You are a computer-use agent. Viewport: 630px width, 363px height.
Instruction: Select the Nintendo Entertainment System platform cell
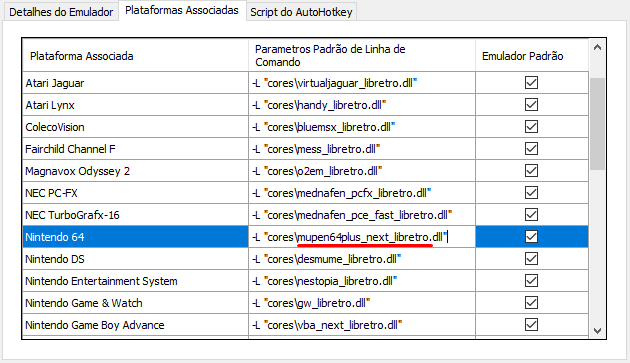[135, 281]
